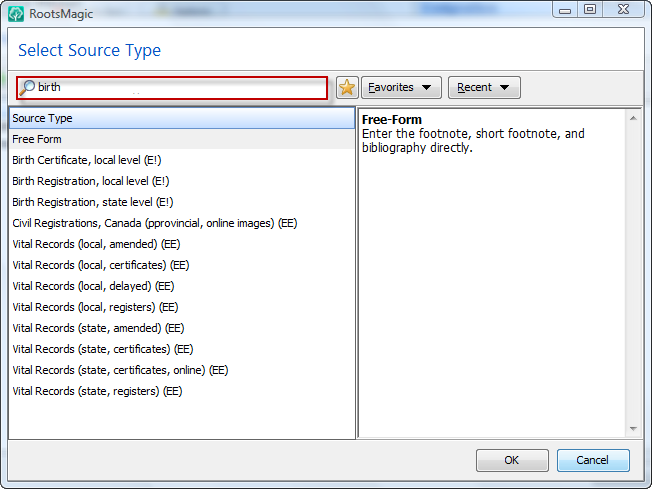Image resolution: width=652 pixels, height=489 pixels.
Task: Click the Source Type column header
Action: click(182, 118)
